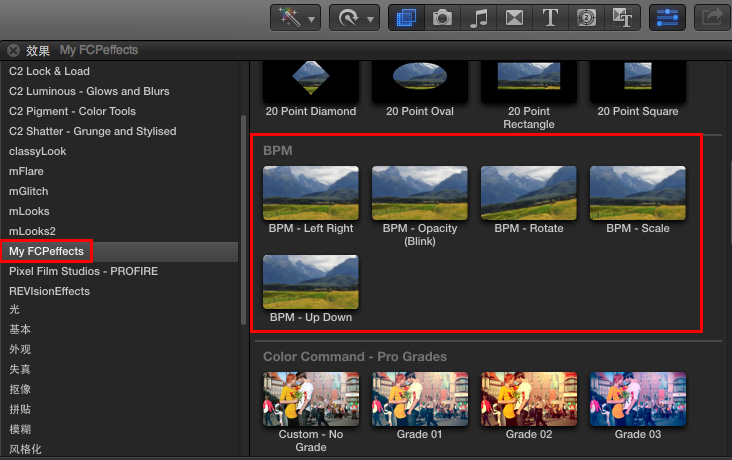Toggle the Inspector sliders button
732x460 pixels.
point(668,18)
